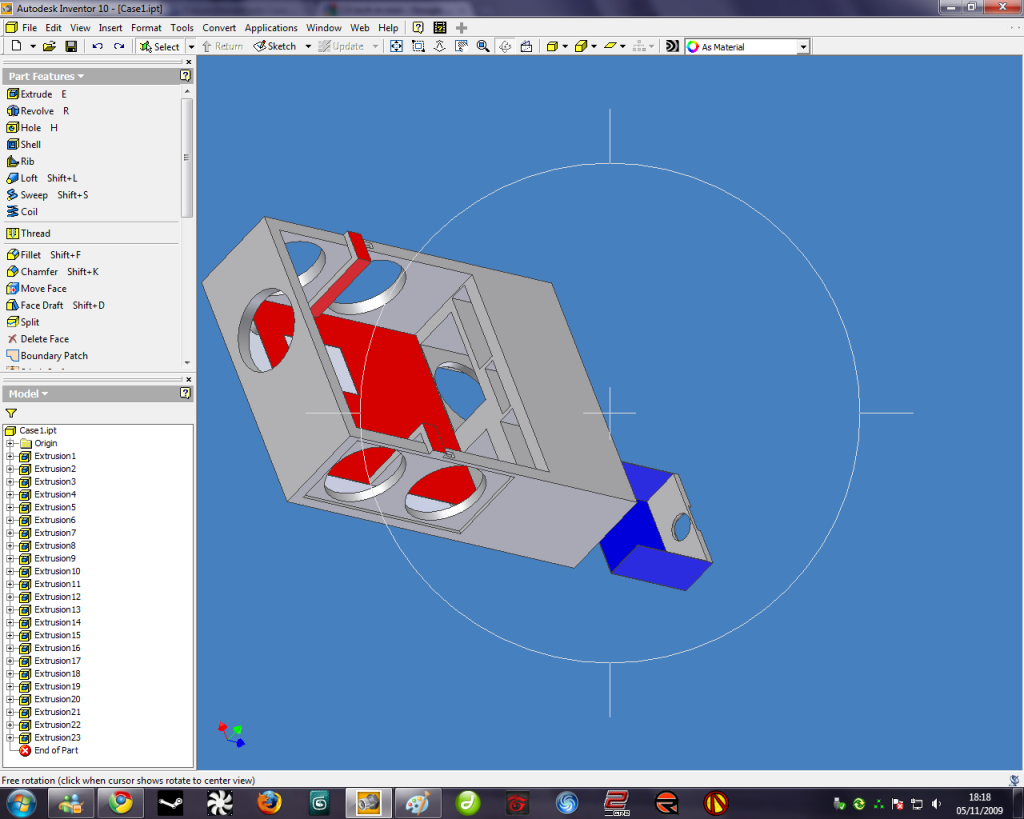
Task: Select the Shell feature tool
Action: (x=24, y=144)
